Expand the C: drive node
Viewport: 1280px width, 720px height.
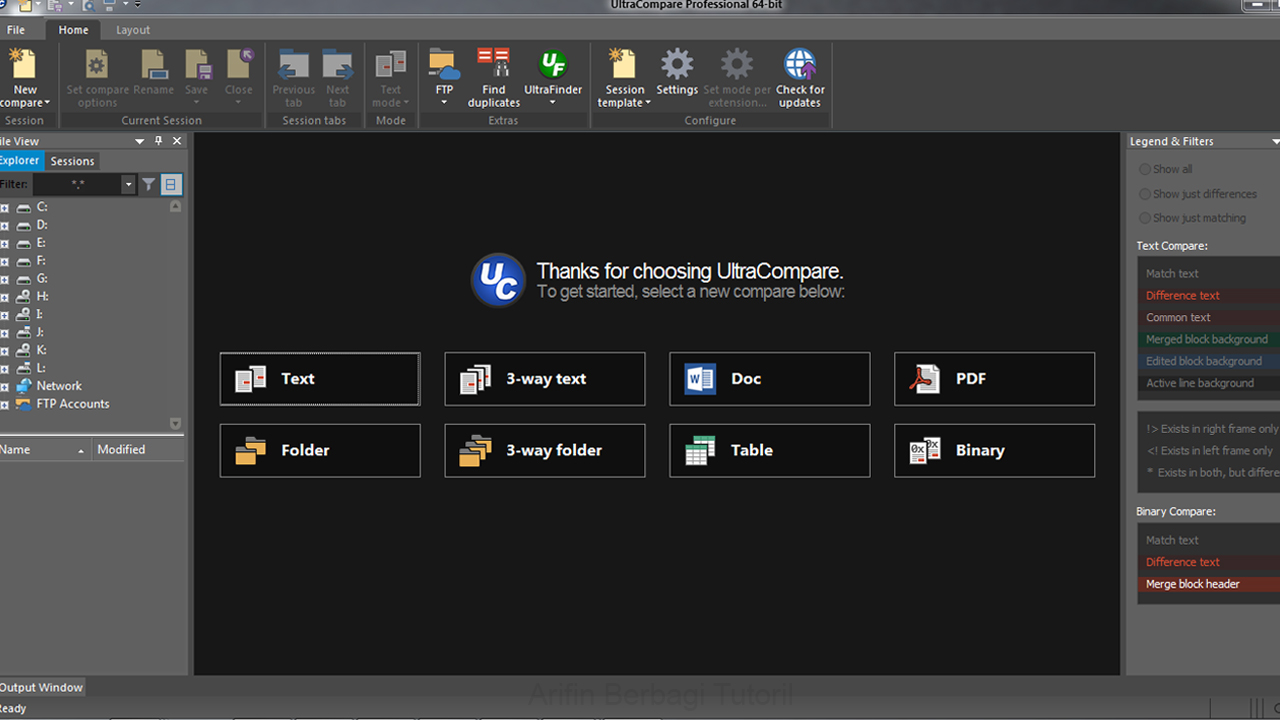(4, 208)
